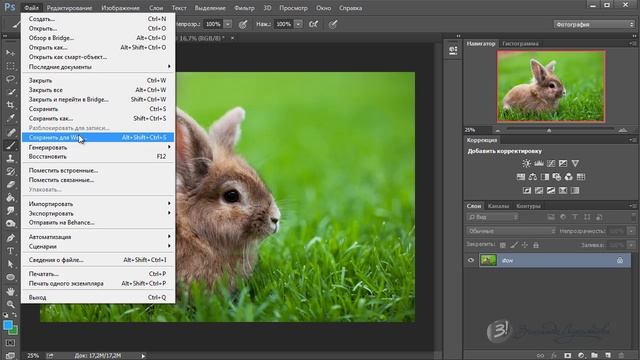The width and height of the screenshot is (640, 360).
Task: Switch to the Контуры tab
Action: tap(528, 206)
